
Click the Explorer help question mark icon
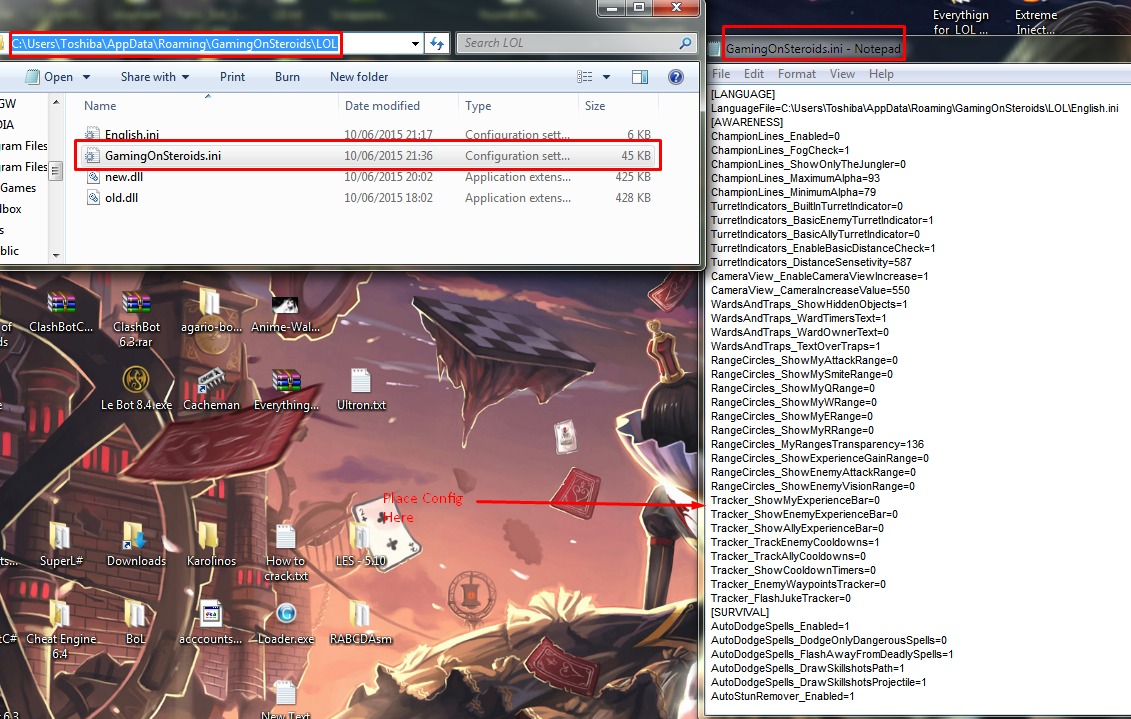(676, 76)
